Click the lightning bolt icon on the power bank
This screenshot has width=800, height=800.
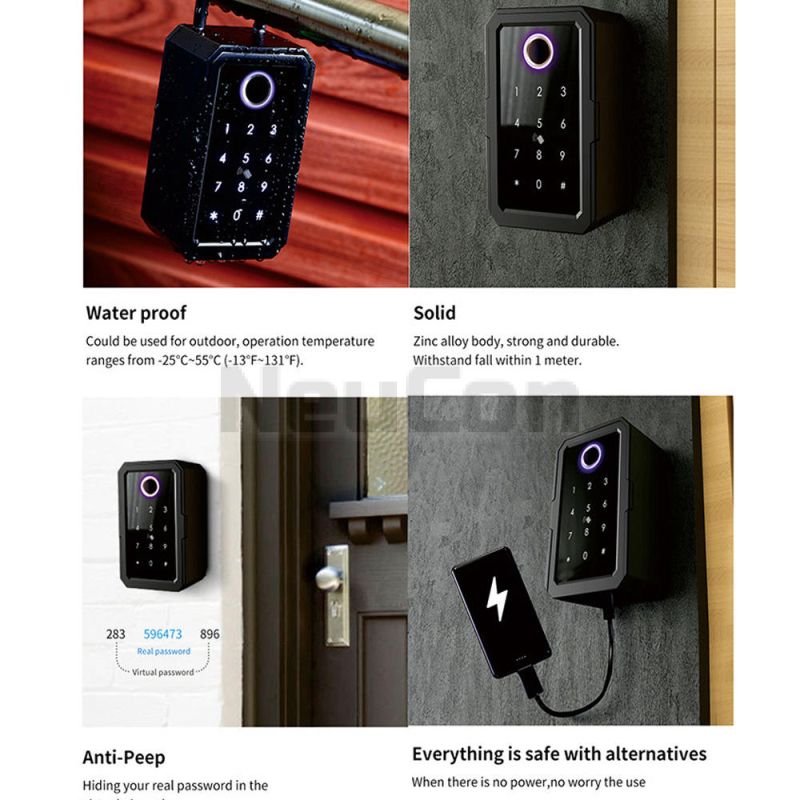tap(496, 599)
